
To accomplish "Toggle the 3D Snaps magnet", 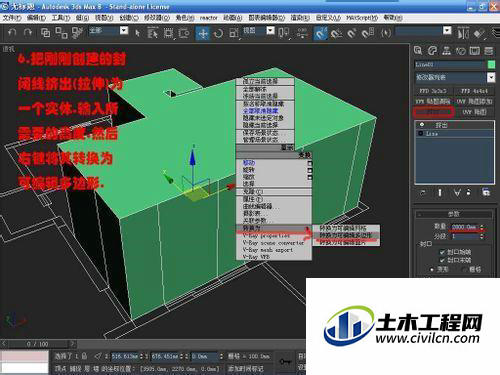I will [320, 33].
